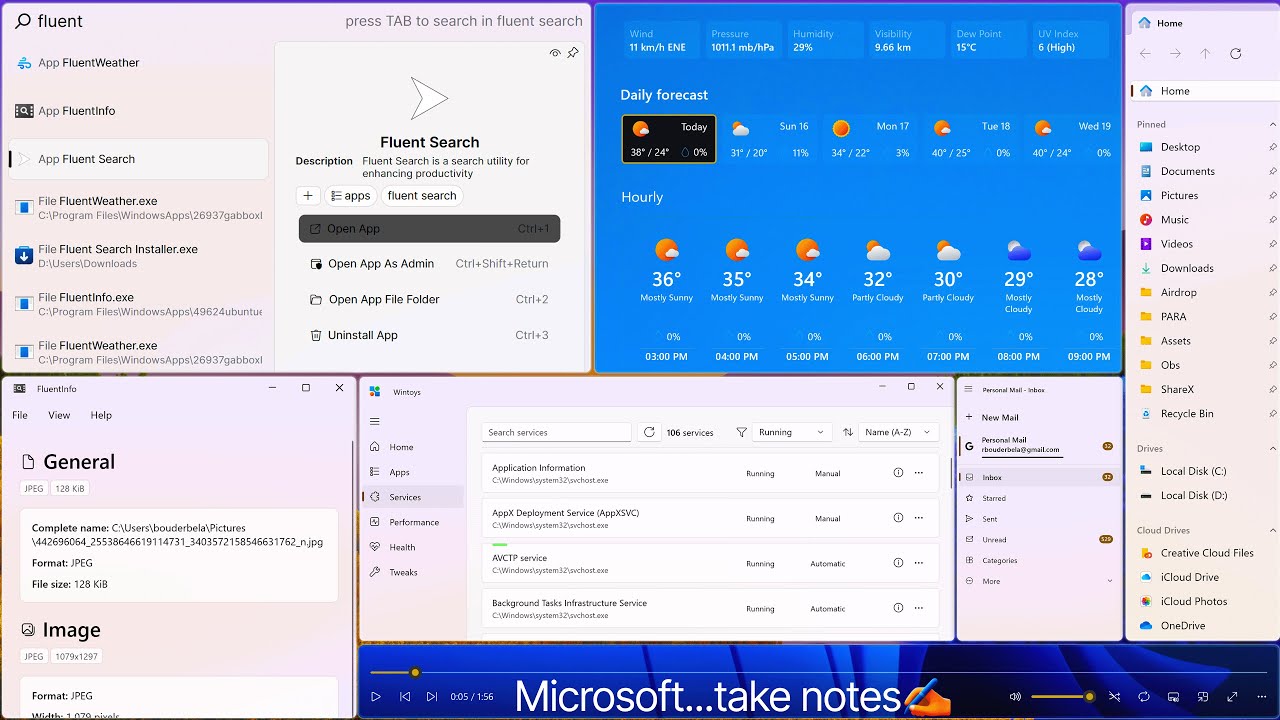Click the play button in the media player
The image size is (1280, 720).
click(x=376, y=696)
